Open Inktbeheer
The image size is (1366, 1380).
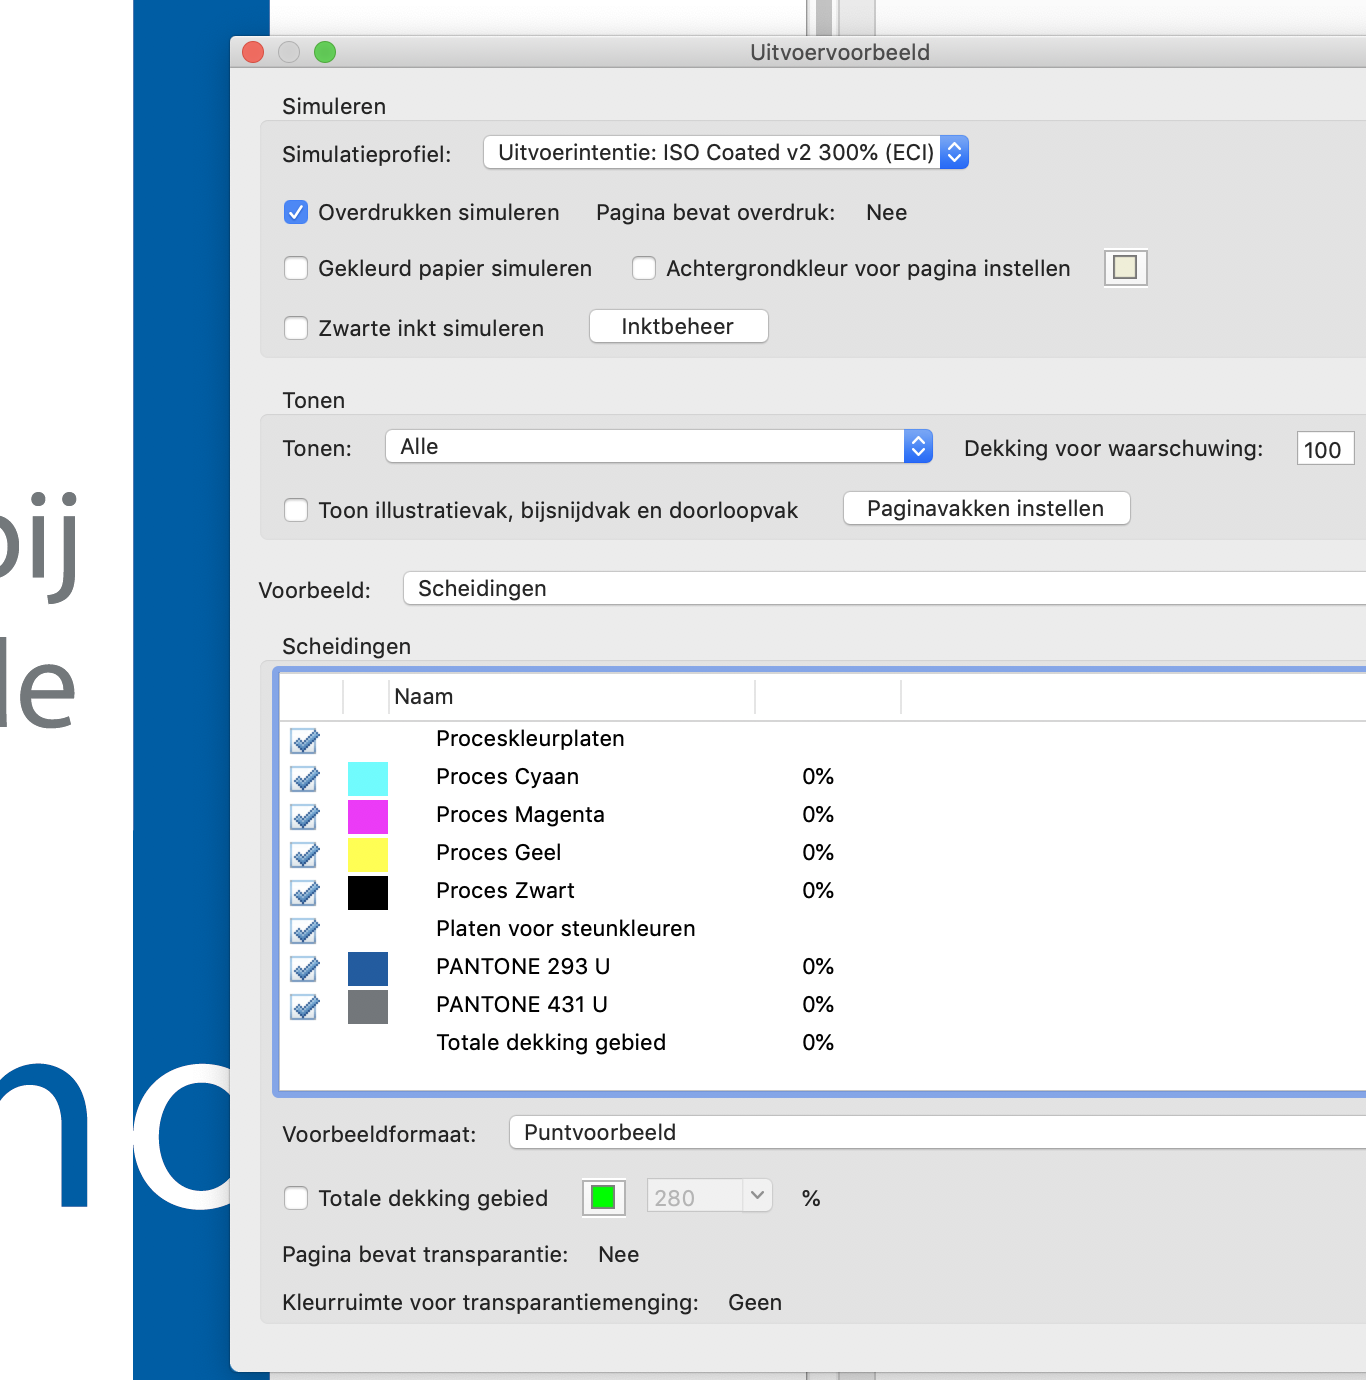(x=678, y=326)
